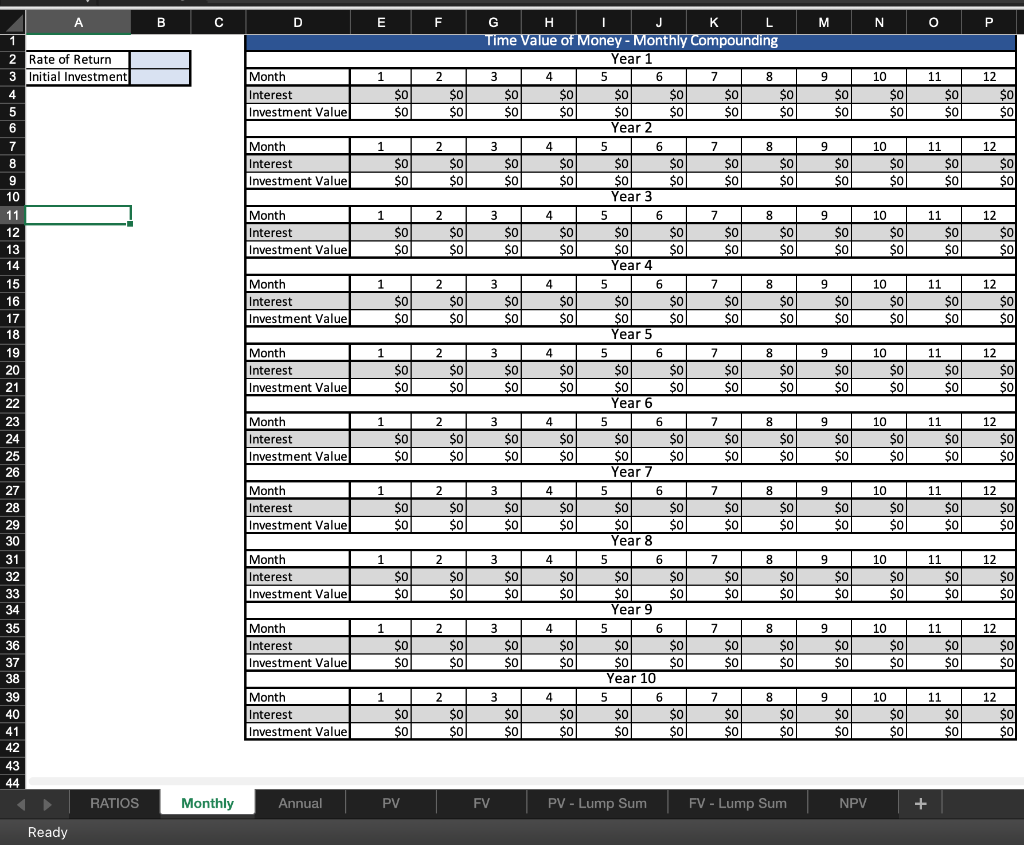
Task: Select column D header
Action: pos(298,23)
